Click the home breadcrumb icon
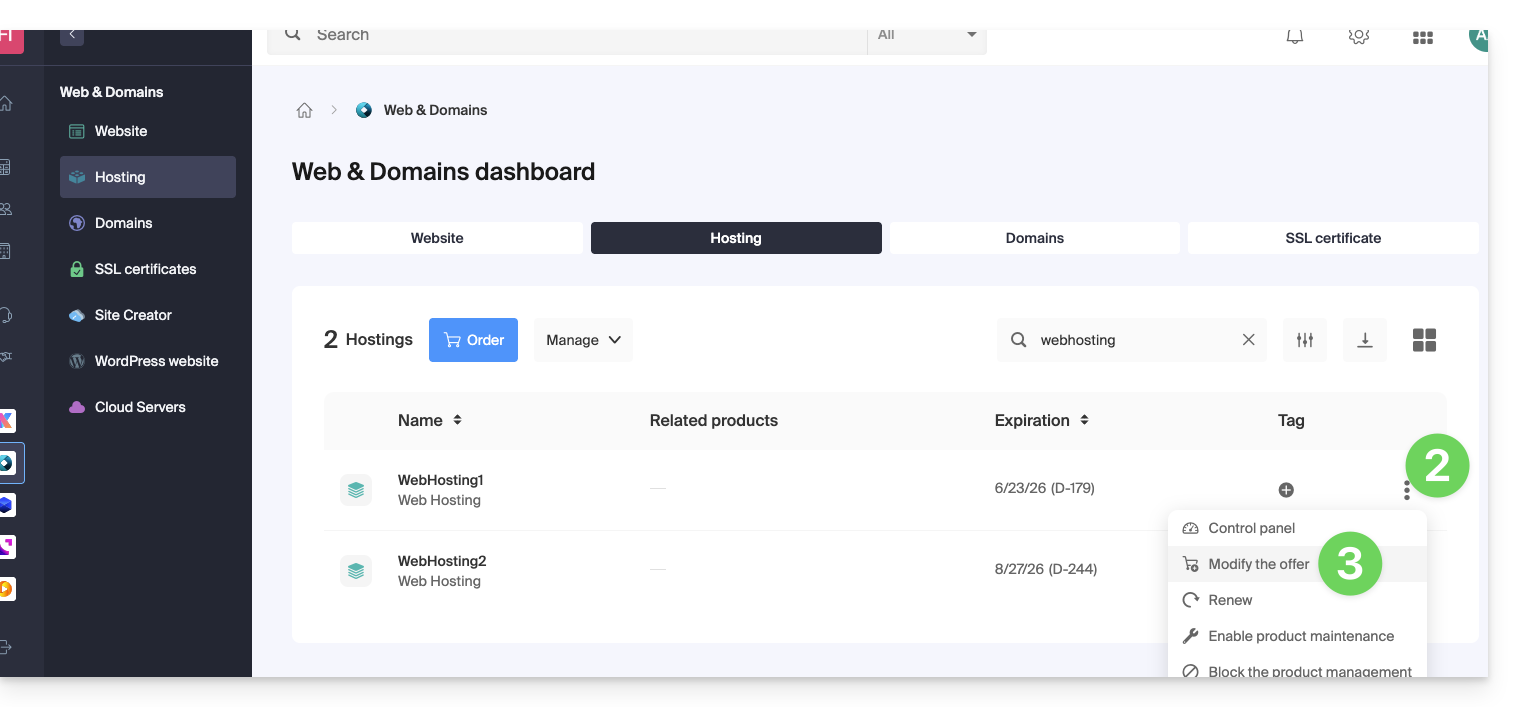 point(304,110)
